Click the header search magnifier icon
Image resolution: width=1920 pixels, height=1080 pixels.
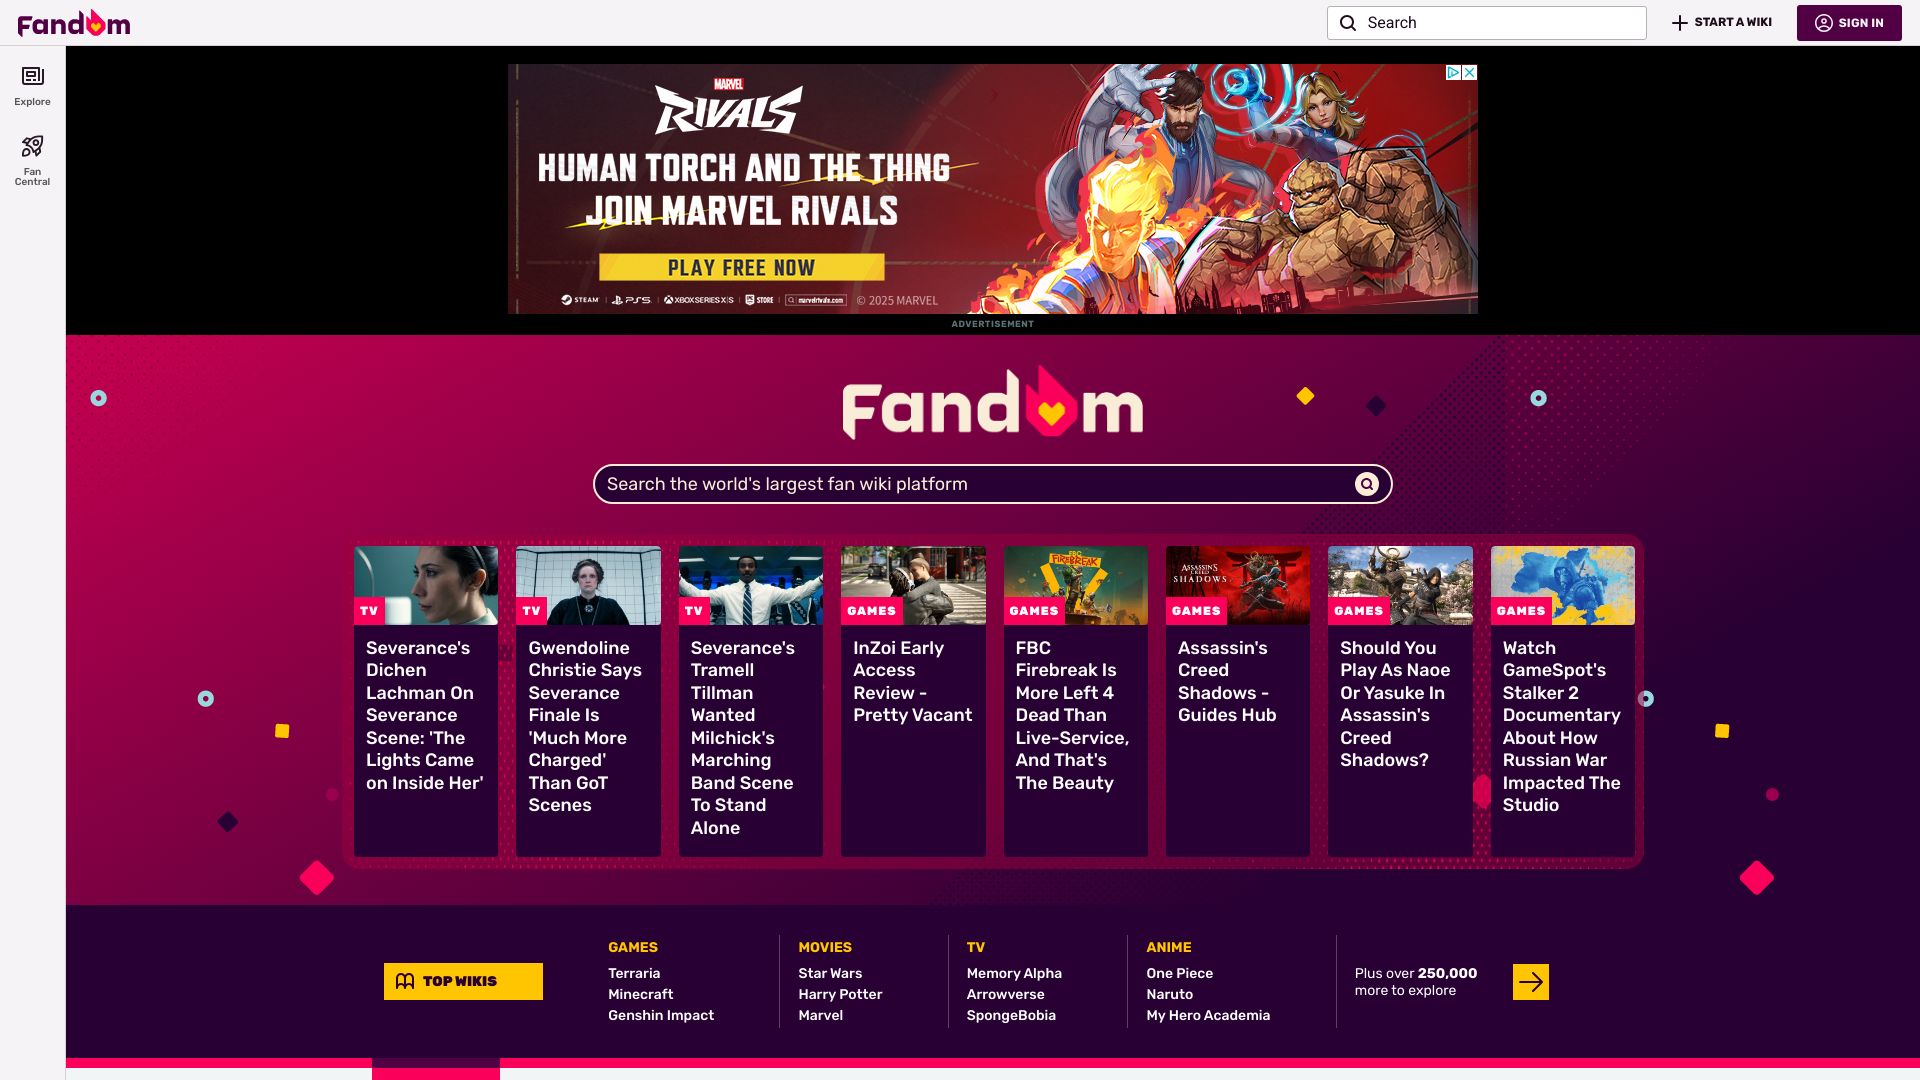1348,23
